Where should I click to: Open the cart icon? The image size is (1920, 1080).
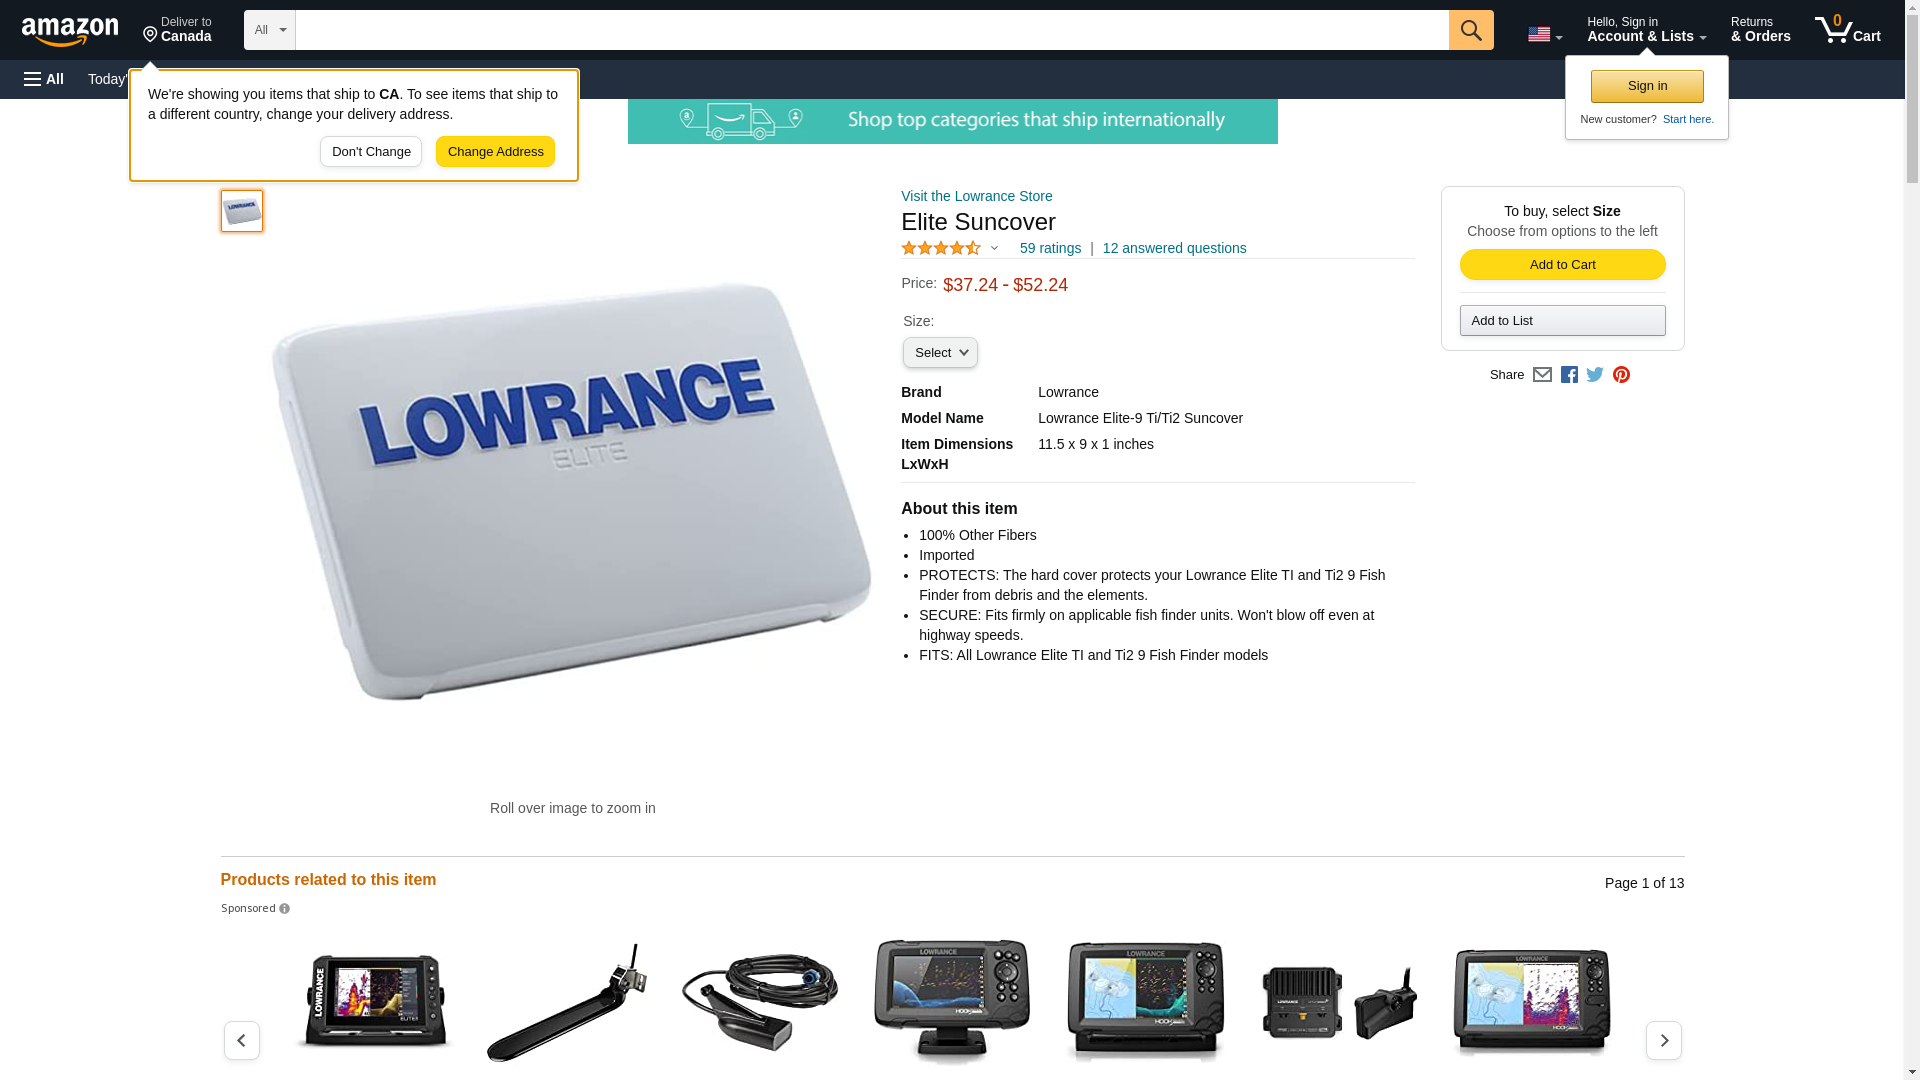[x=1848, y=29]
